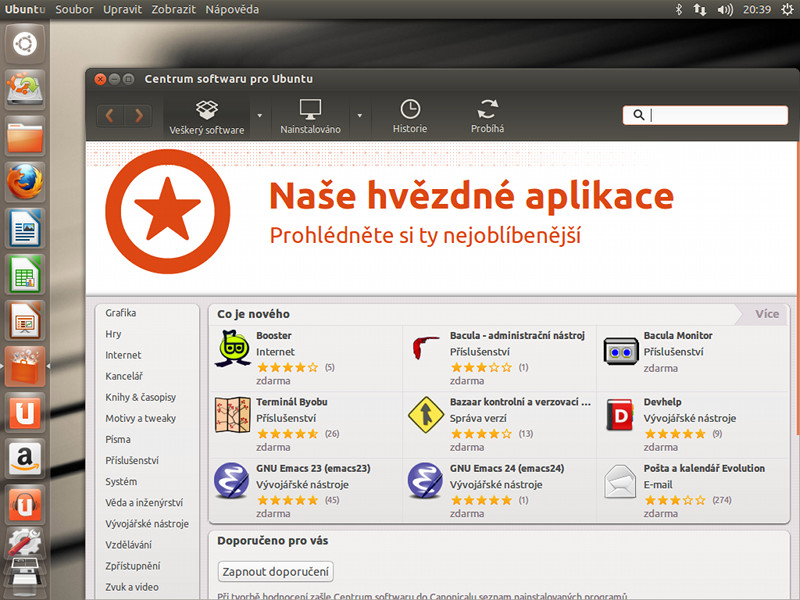Select the Věda a inženýrství category
800x600 pixels.
(x=144, y=503)
